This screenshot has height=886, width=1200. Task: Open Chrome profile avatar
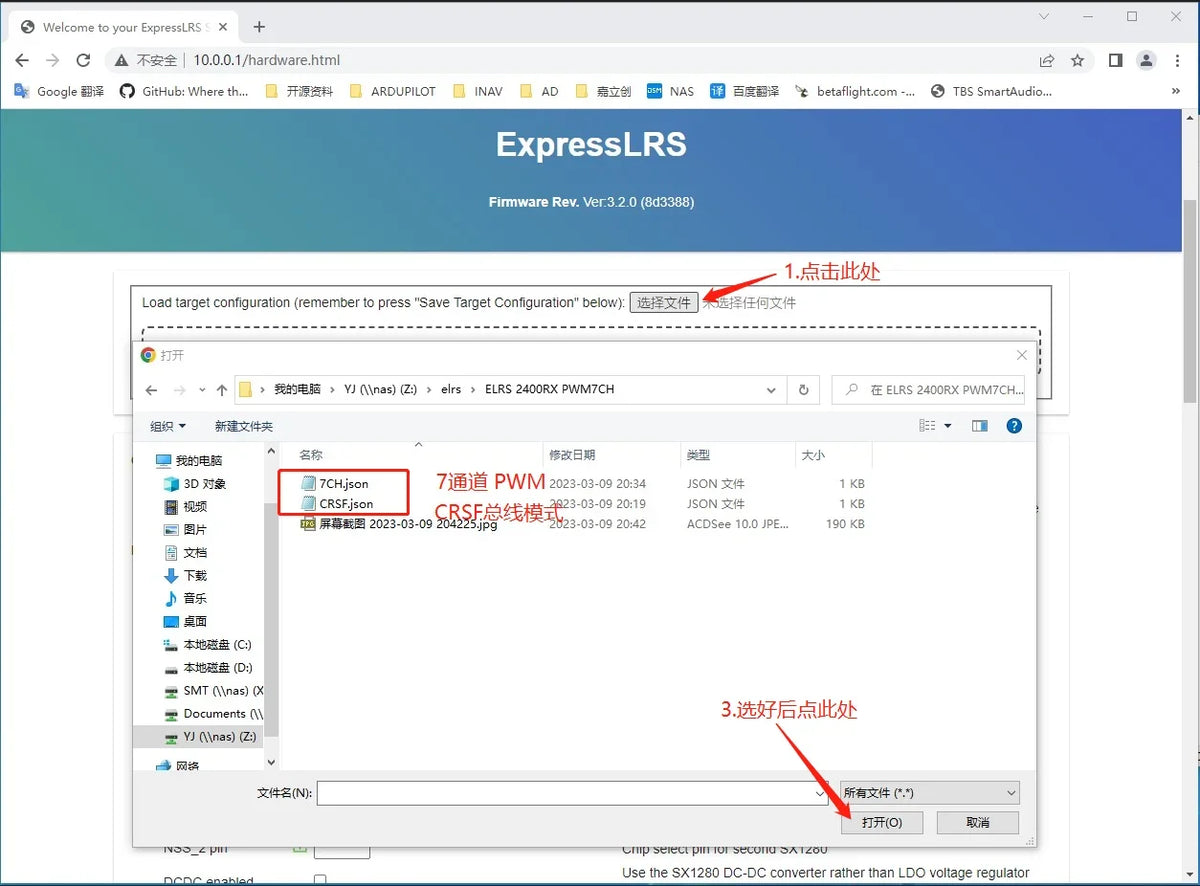pyautogui.click(x=1146, y=60)
